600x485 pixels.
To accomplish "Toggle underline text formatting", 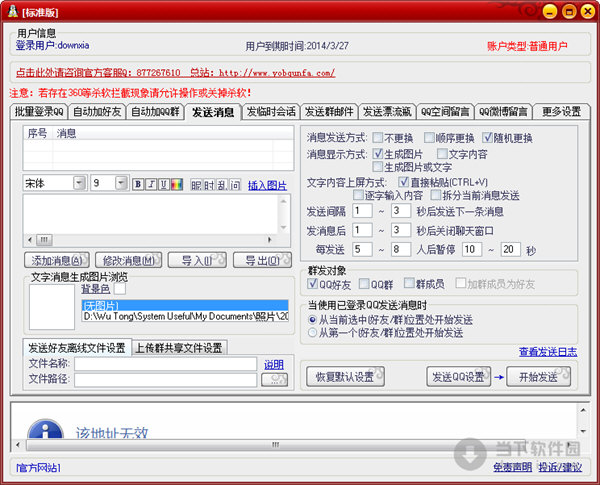I will [164, 185].
